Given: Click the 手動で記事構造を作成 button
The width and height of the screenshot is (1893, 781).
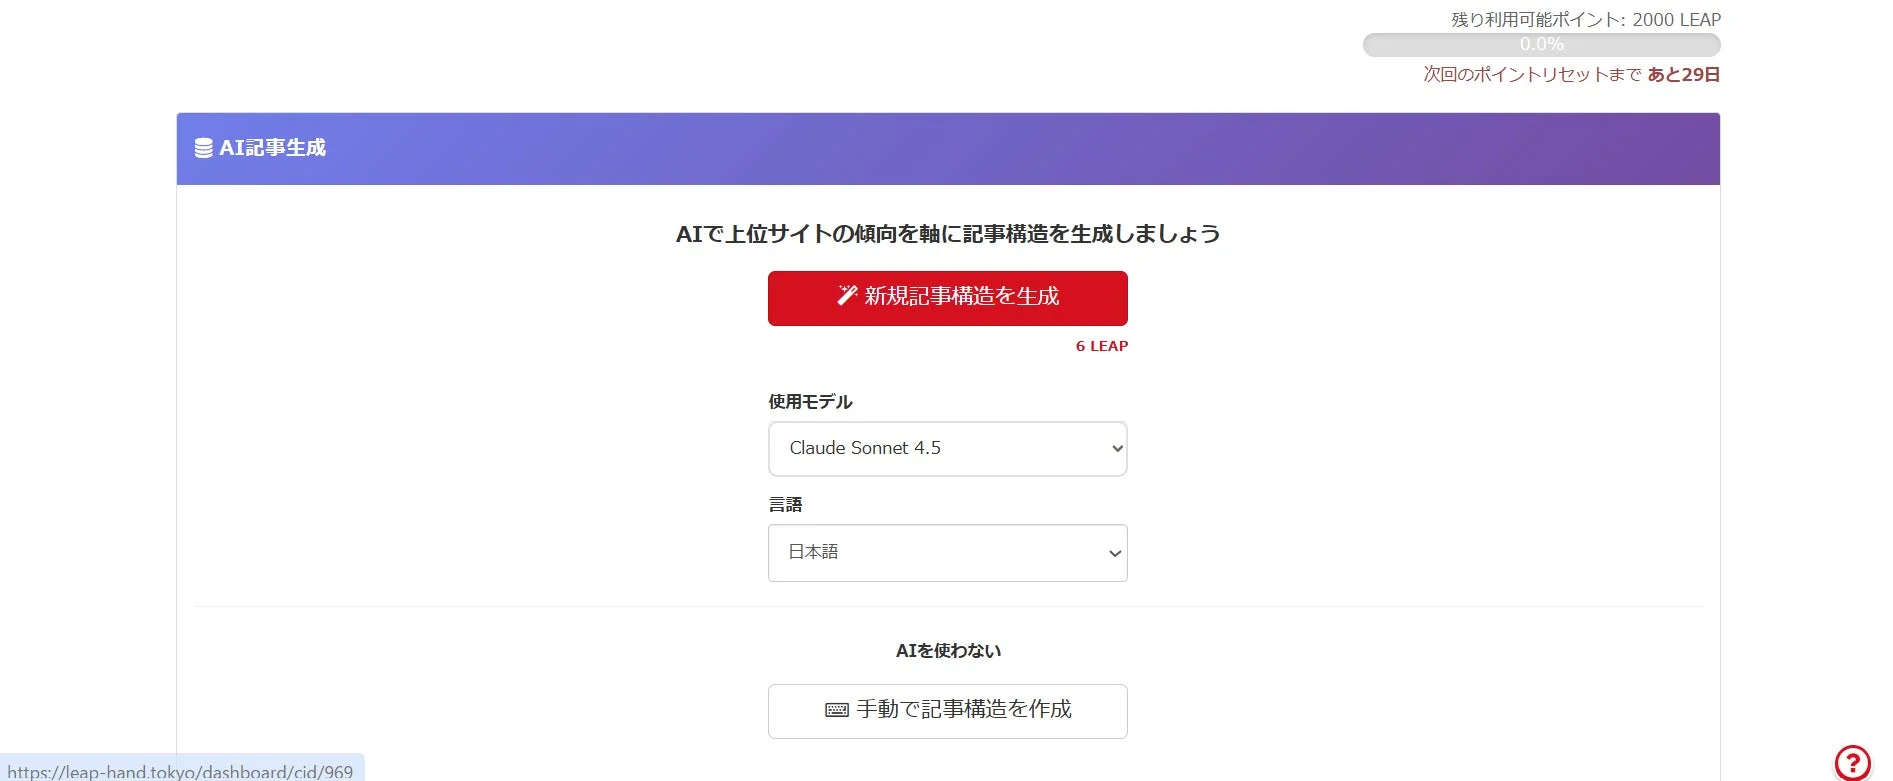Looking at the screenshot, I should (x=947, y=710).
